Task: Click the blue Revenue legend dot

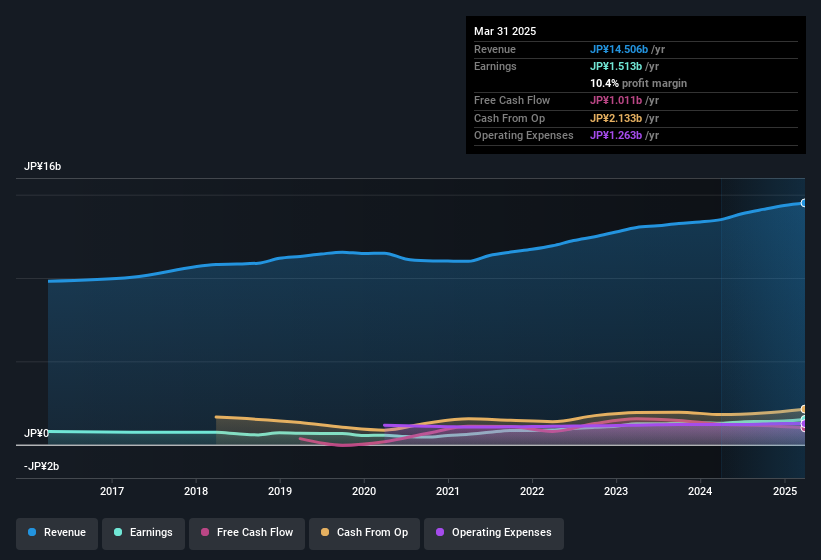Action: (x=32, y=532)
